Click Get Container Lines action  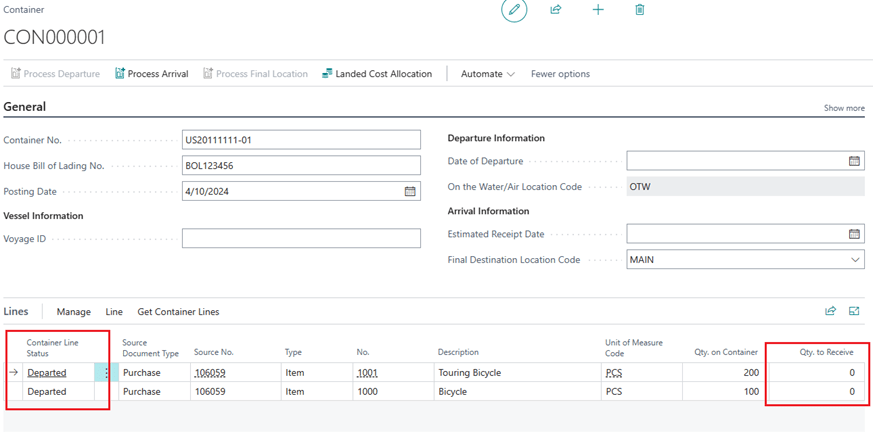pos(178,312)
